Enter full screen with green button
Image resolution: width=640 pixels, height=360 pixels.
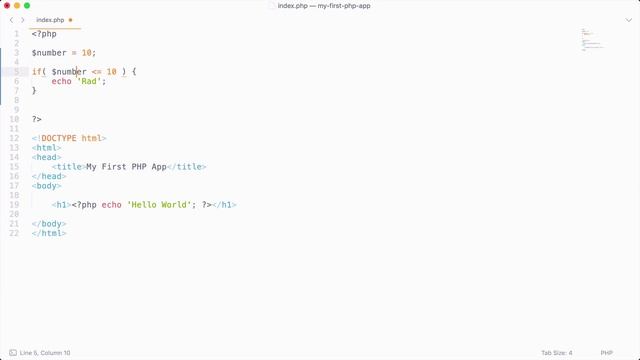[x=27, y=6]
